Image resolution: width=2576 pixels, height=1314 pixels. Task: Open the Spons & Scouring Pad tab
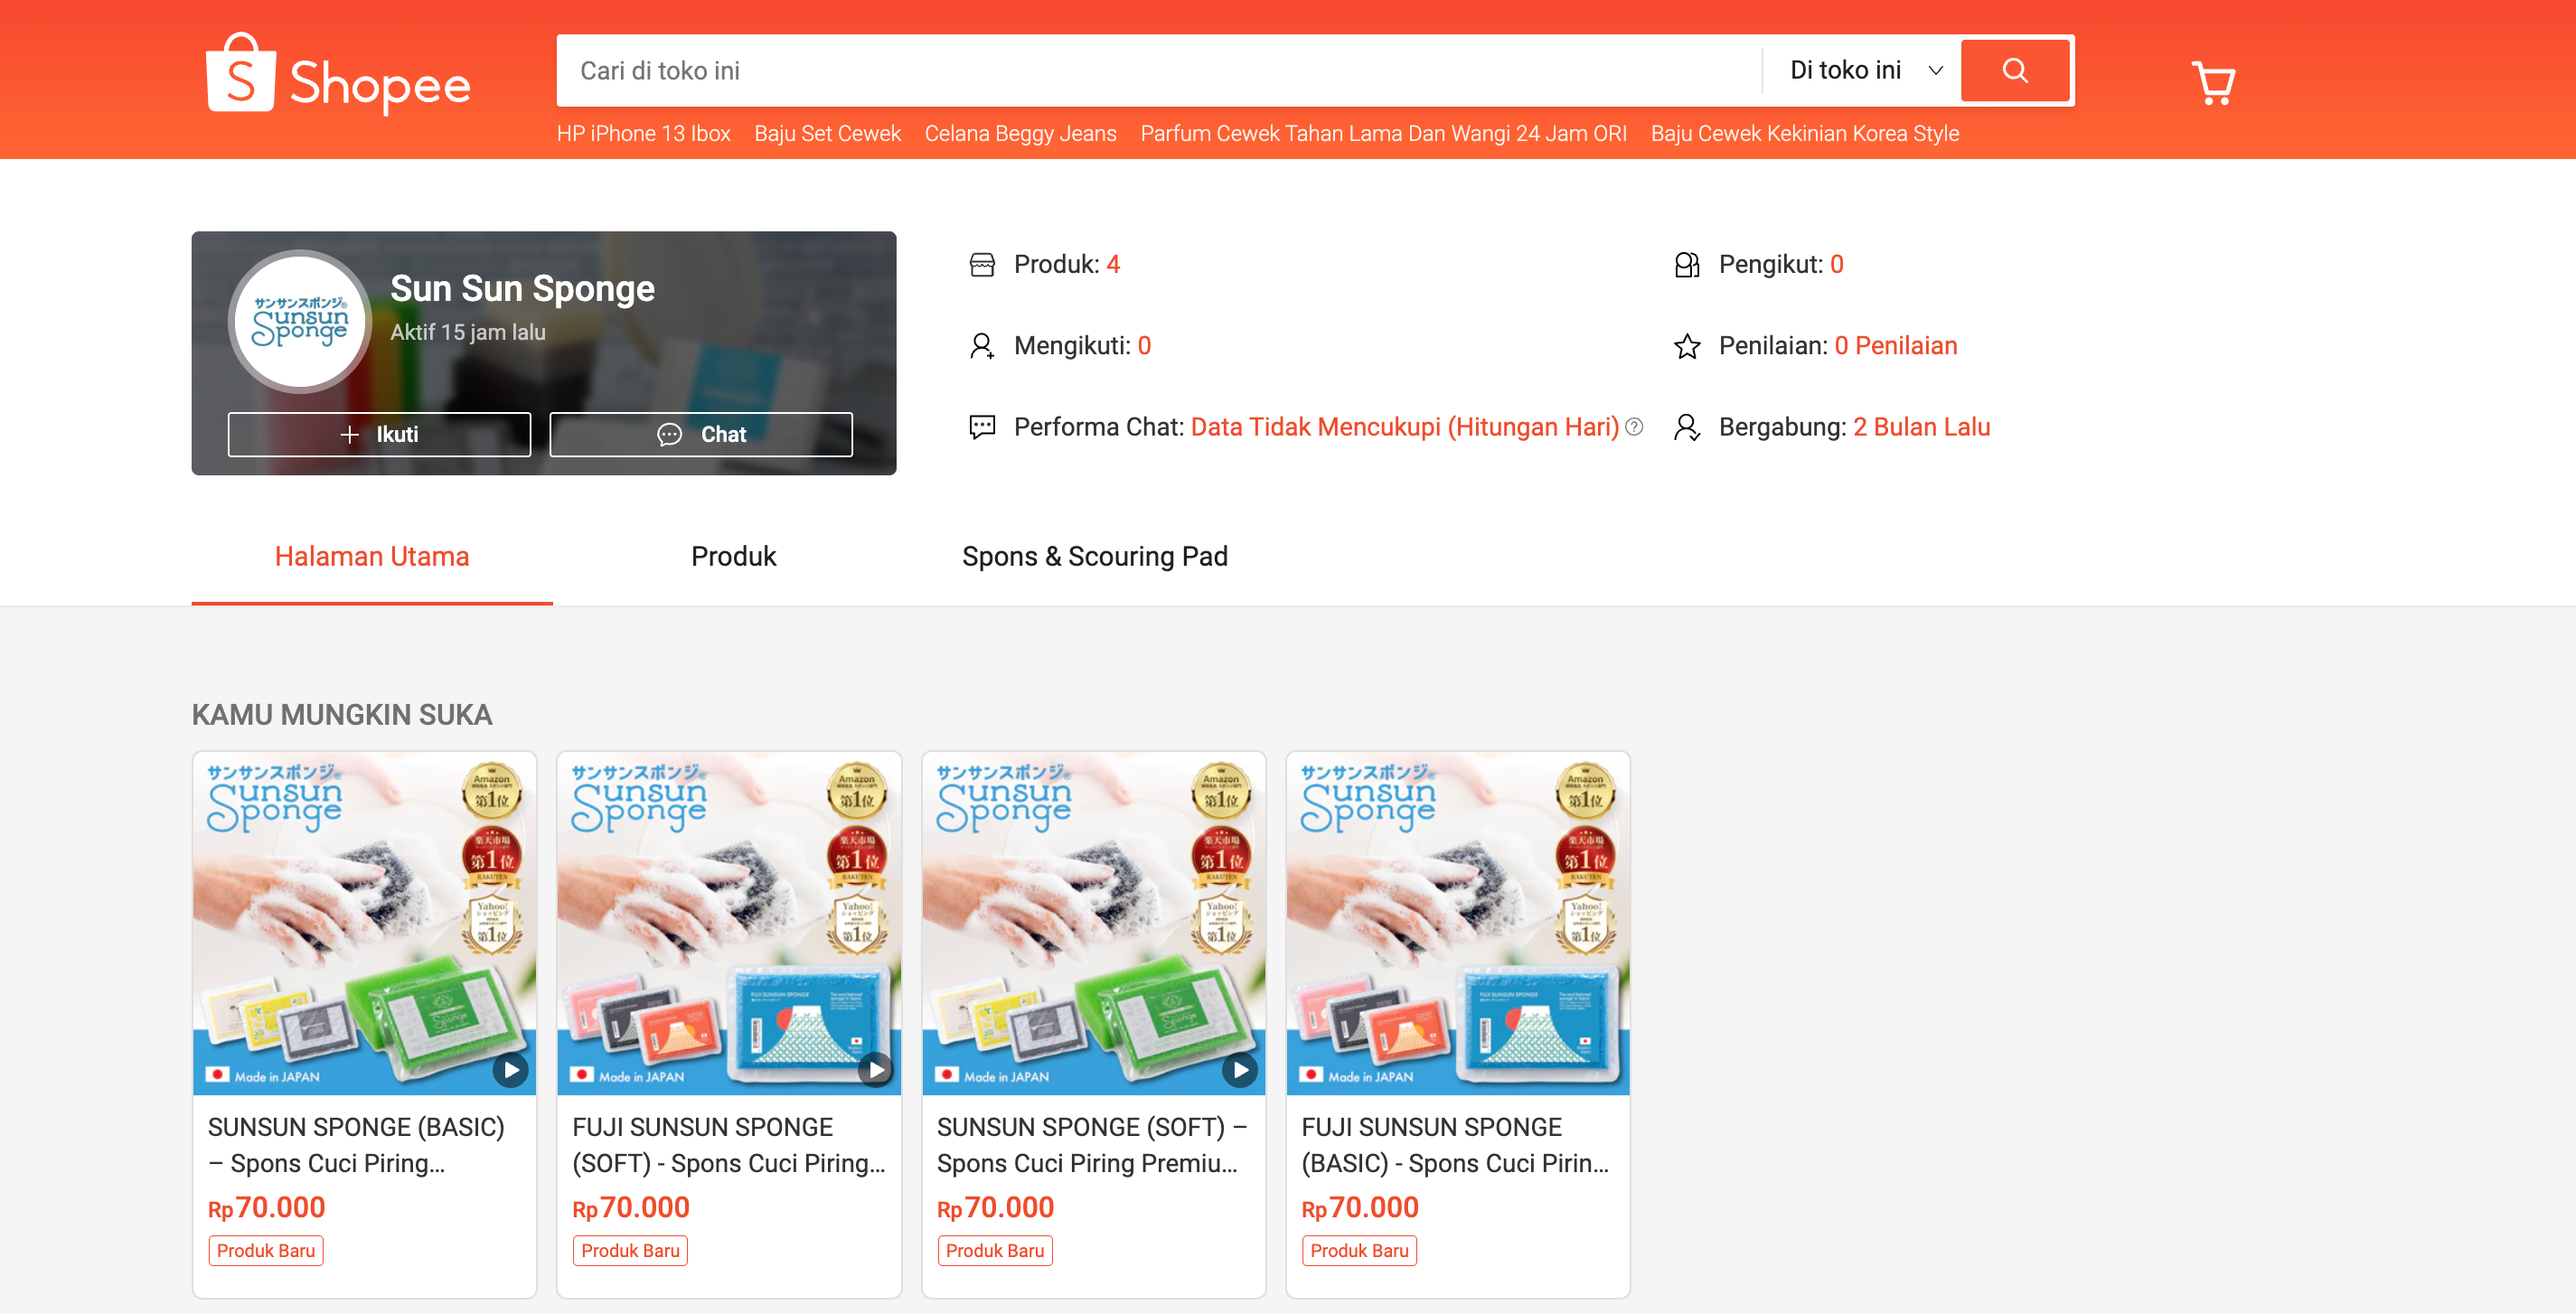(x=1094, y=556)
